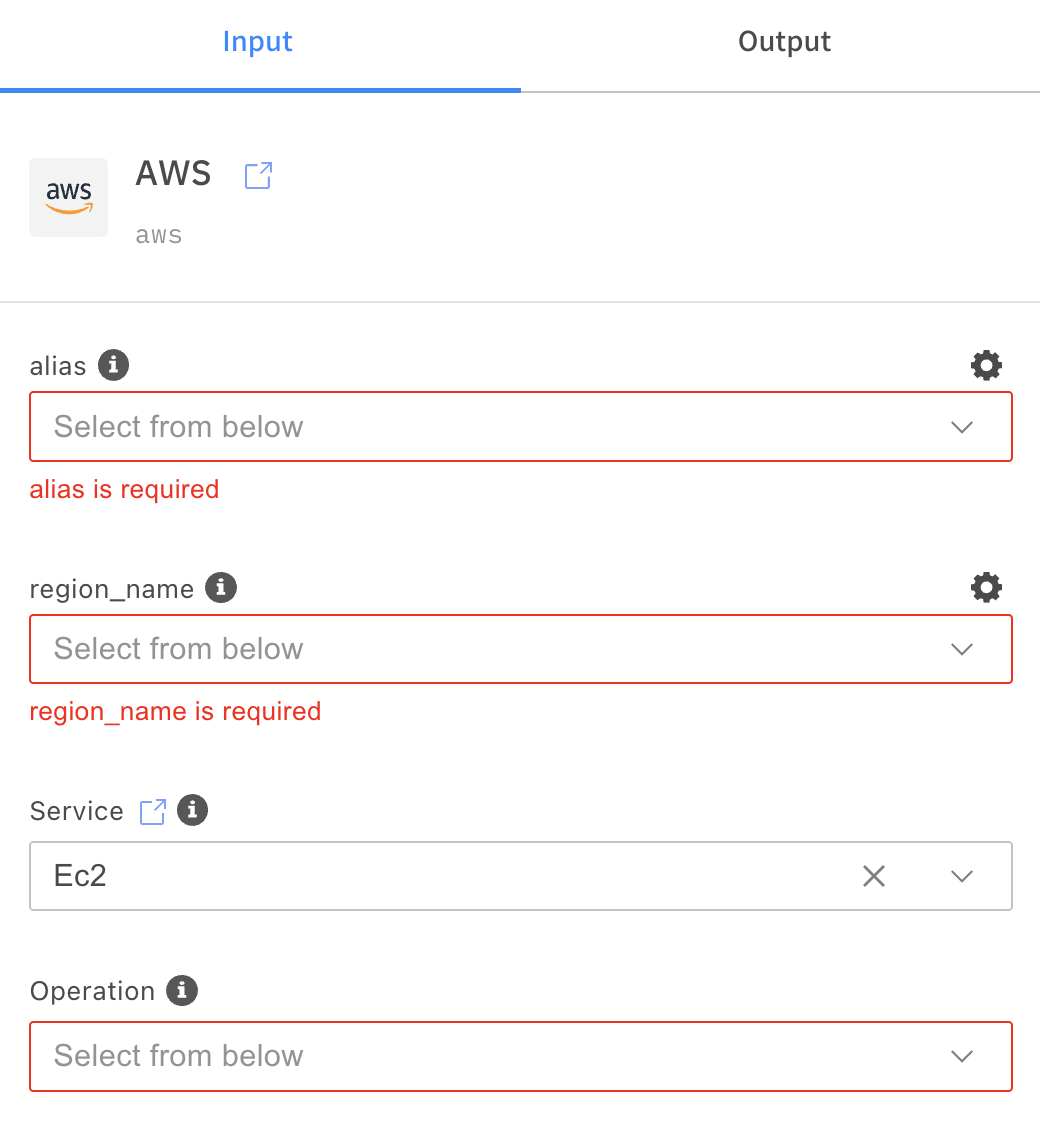Viewport: 1040px width, 1122px height.
Task: Open Service external link icon
Action: pos(152,811)
